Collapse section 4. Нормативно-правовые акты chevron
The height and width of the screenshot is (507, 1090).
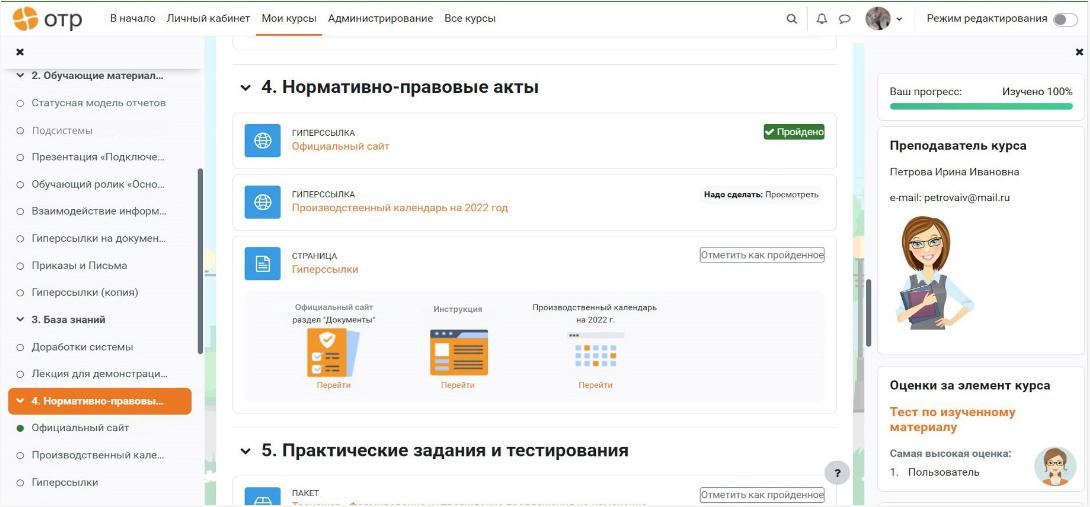point(245,88)
